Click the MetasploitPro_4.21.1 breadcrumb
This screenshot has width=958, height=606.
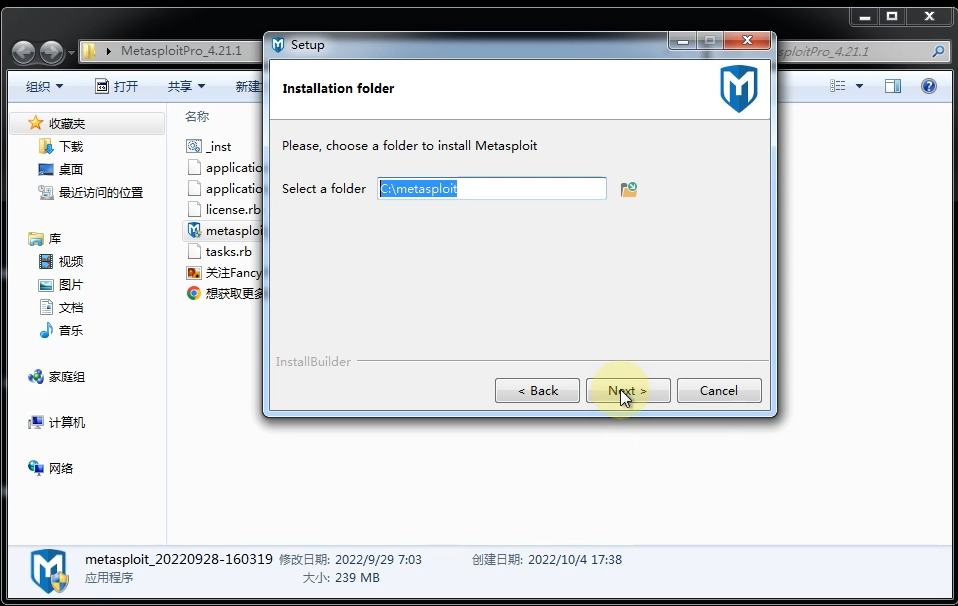click(x=181, y=51)
